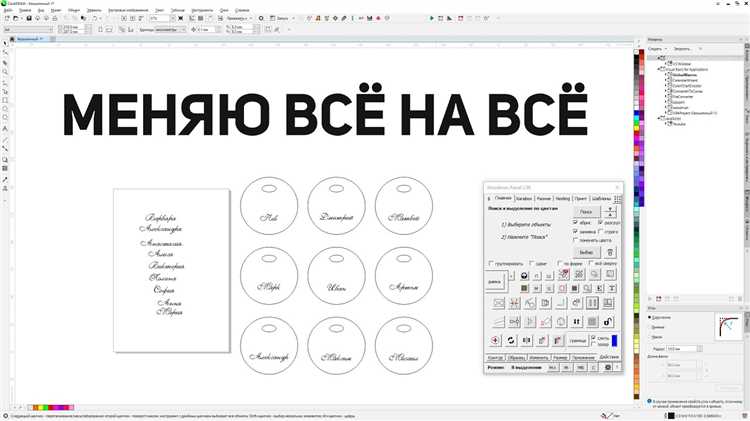Select the document tab Безымянный-1
Screen dimensions: 750x421
tap(30, 39)
